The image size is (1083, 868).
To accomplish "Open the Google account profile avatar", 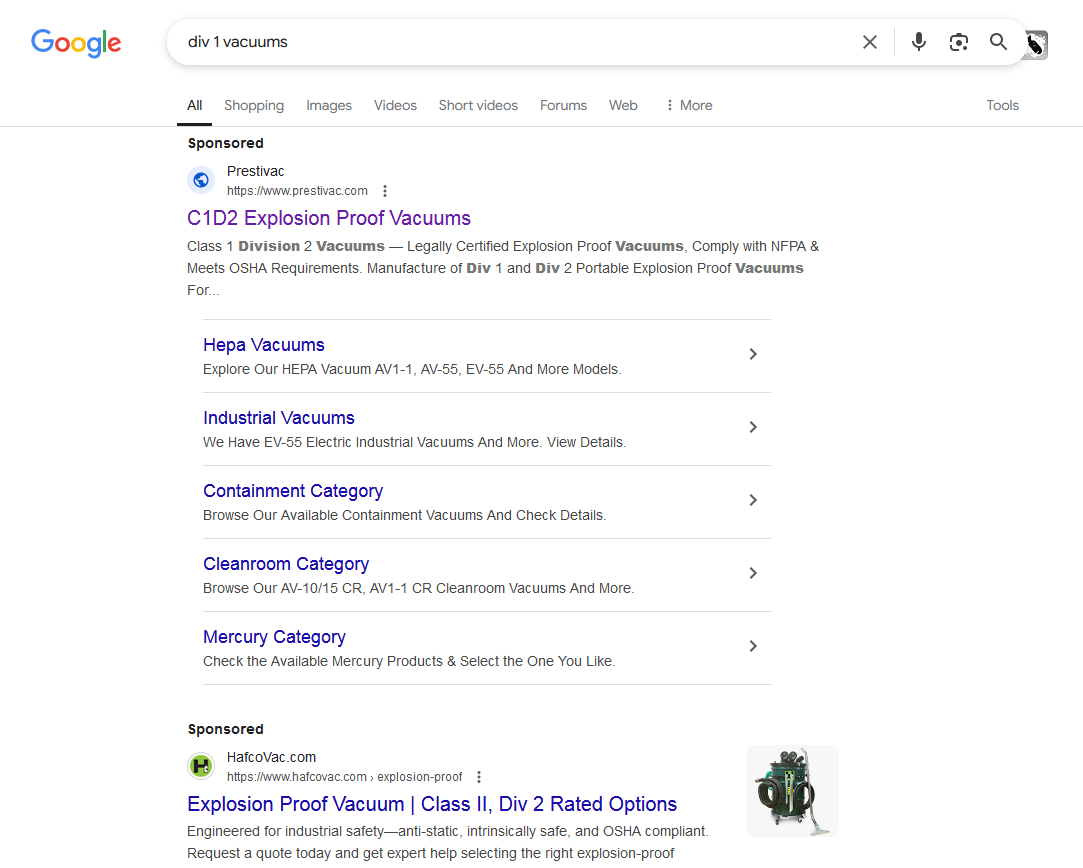I will (x=1036, y=45).
